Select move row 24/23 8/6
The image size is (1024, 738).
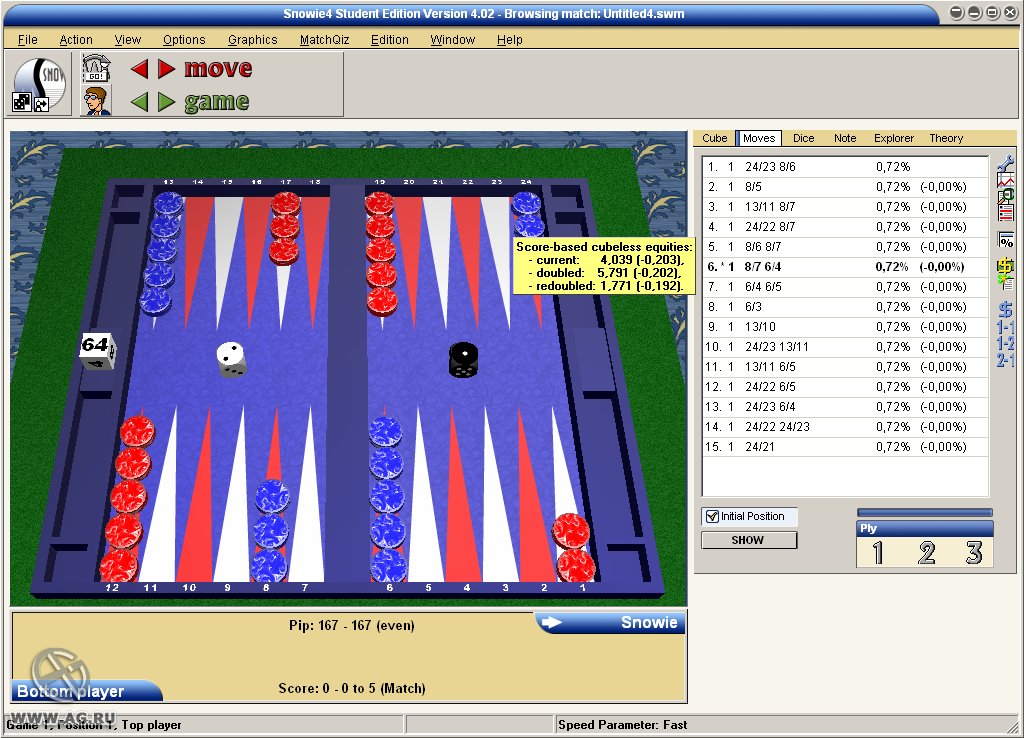(845, 167)
